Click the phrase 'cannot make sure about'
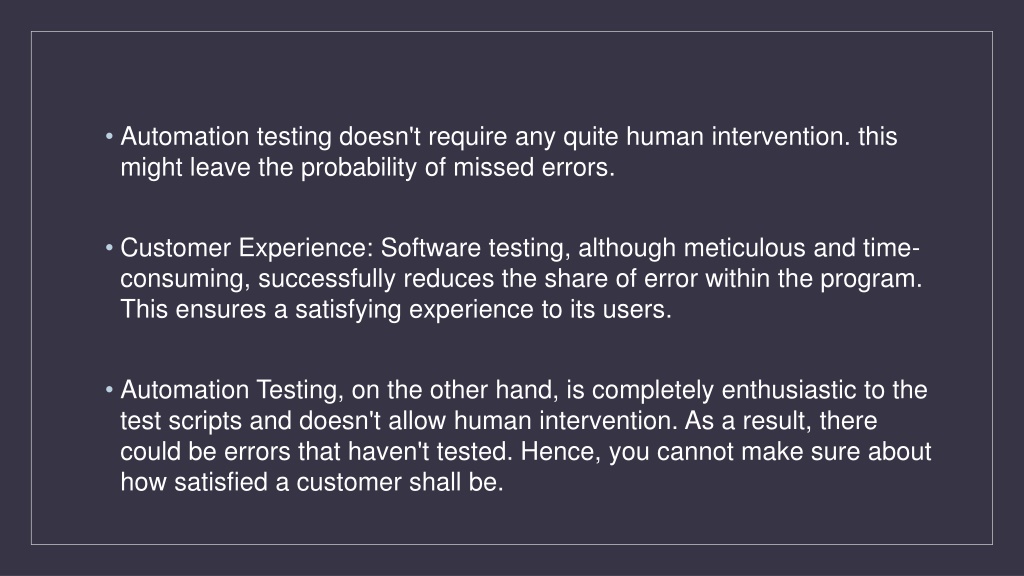The image size is (1024, 576). tap(793, 452)
